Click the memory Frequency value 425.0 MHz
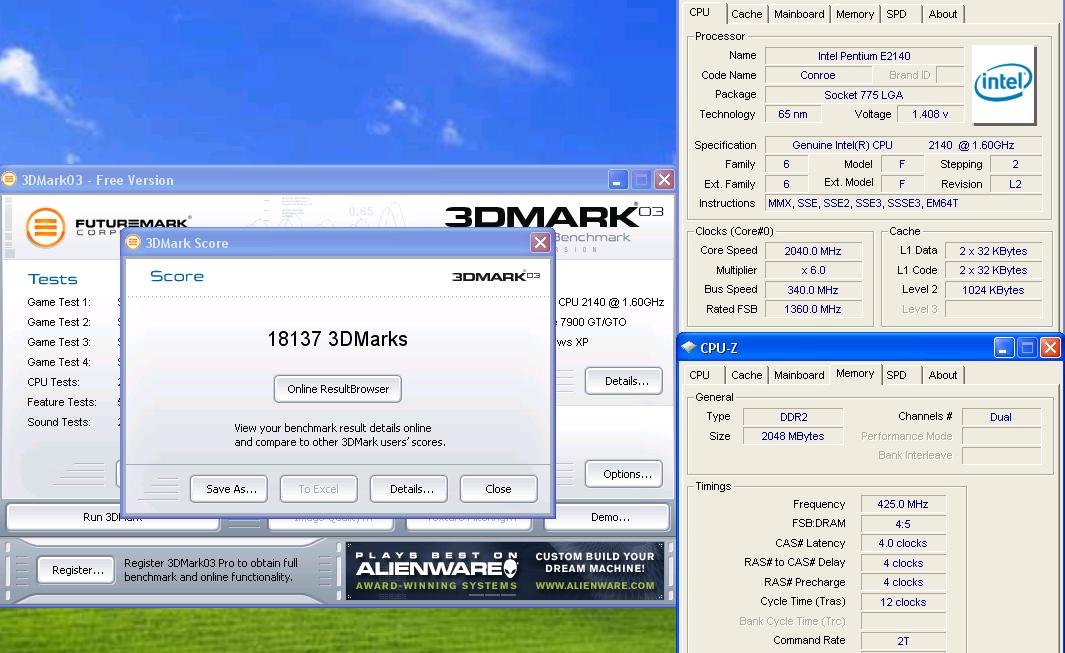Screen dimensions: 1065x653 tap(903, 504)
